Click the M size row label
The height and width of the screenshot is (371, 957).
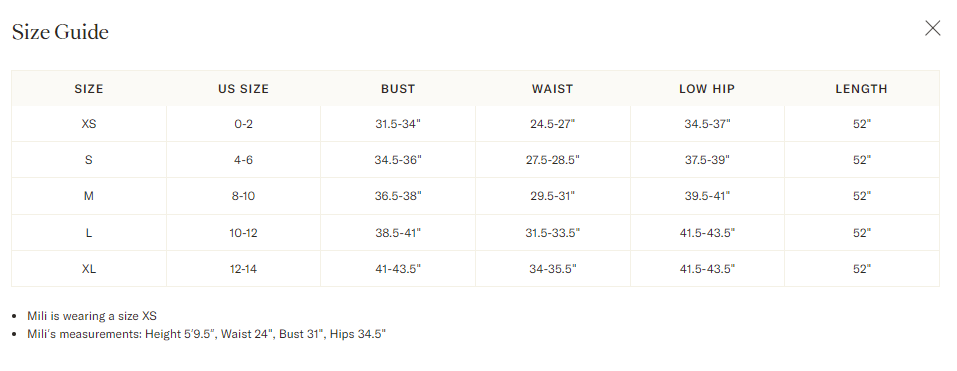coord(89,196)
